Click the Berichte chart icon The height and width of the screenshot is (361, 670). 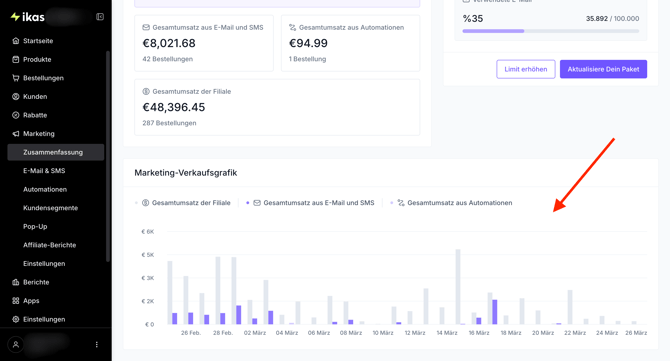[x=16, y=282]
